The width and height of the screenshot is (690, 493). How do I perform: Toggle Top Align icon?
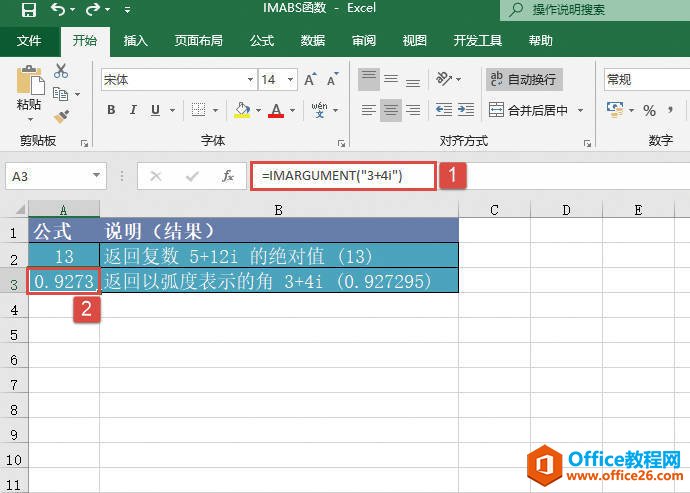(x=369, y=80)
